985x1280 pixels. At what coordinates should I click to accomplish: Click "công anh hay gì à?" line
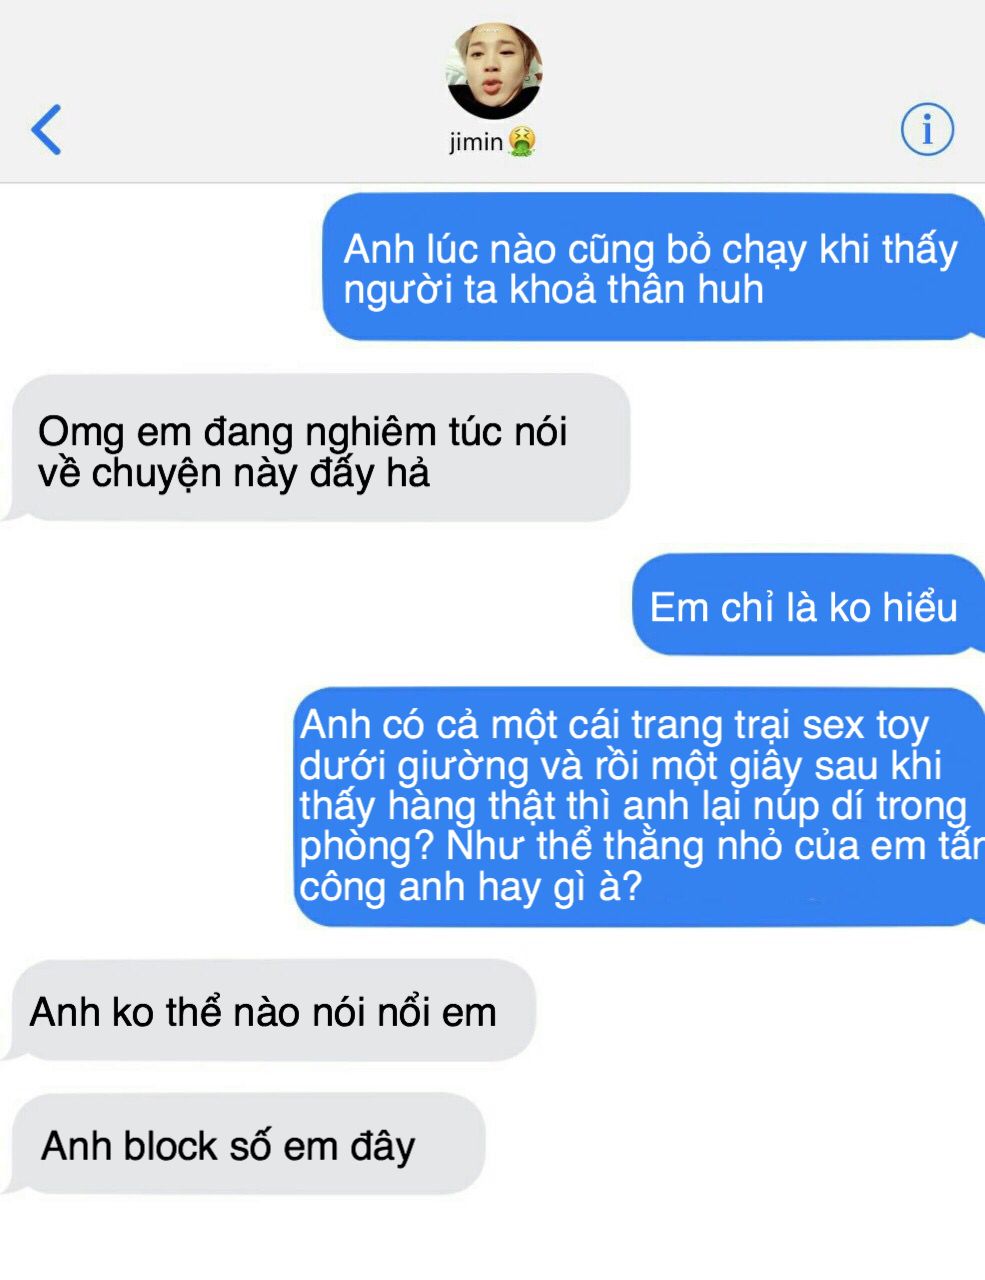[x=470, y=888]
